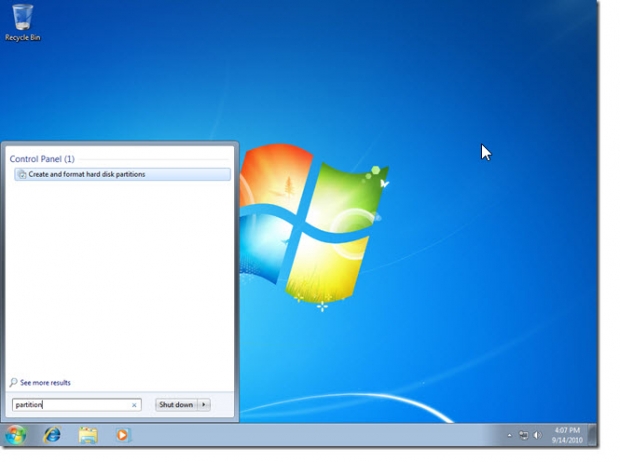The height and width of the screenshot is (462, 620).
Task: Click the Windows Start orb
Action: (16, 435)
